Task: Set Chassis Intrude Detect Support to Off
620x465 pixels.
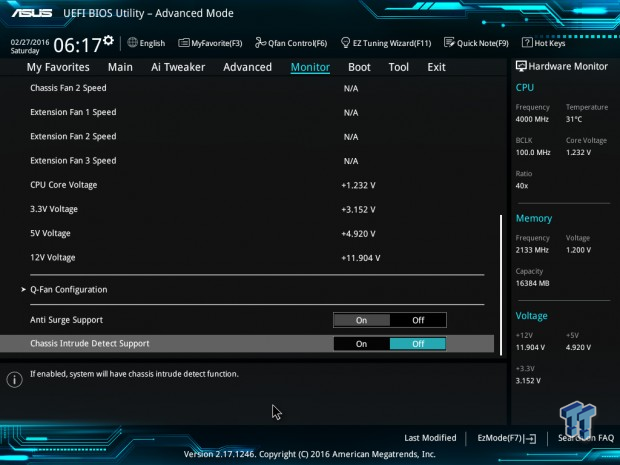Action: click(418, 344)
